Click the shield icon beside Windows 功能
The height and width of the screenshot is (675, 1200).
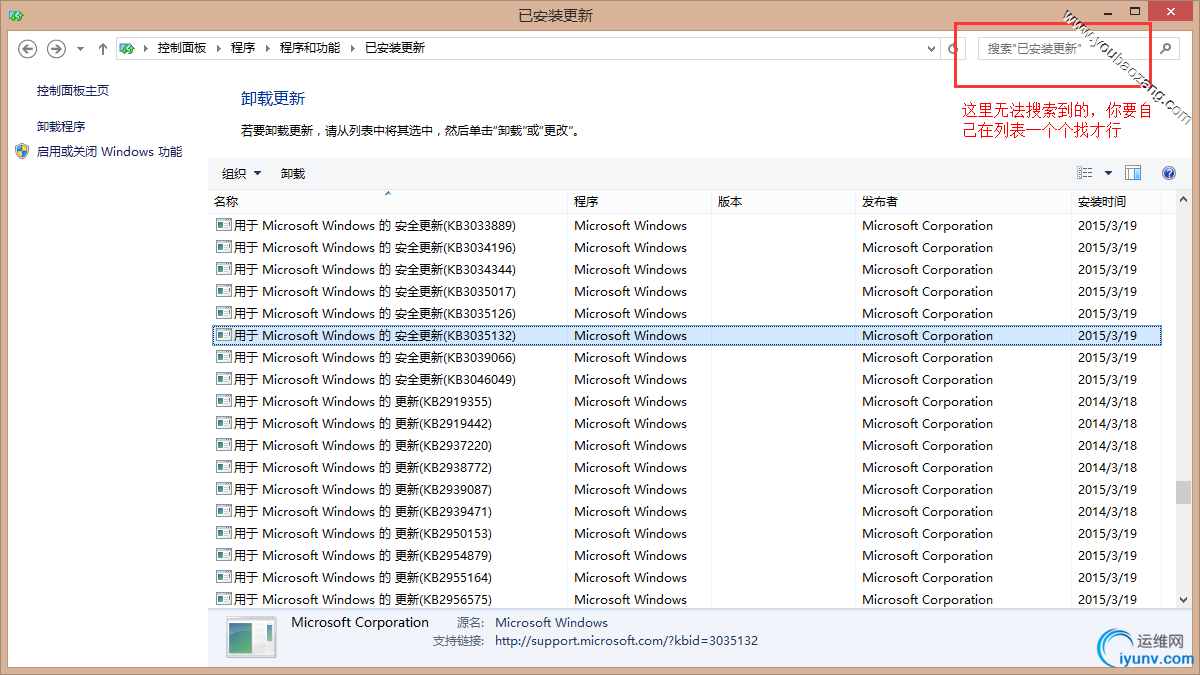(x=23, y=152)
